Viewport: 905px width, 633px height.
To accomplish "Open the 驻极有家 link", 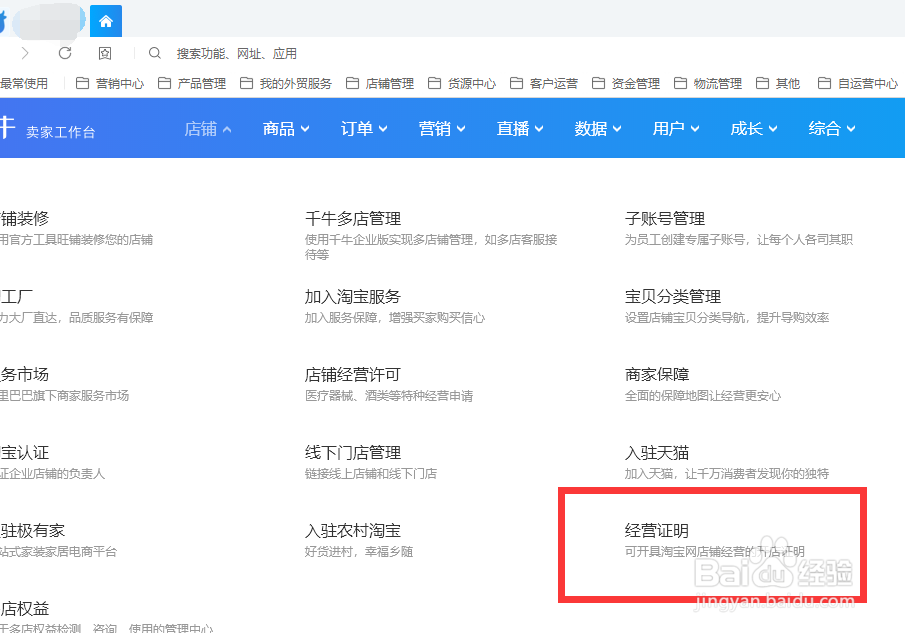I will click(32, 530).
